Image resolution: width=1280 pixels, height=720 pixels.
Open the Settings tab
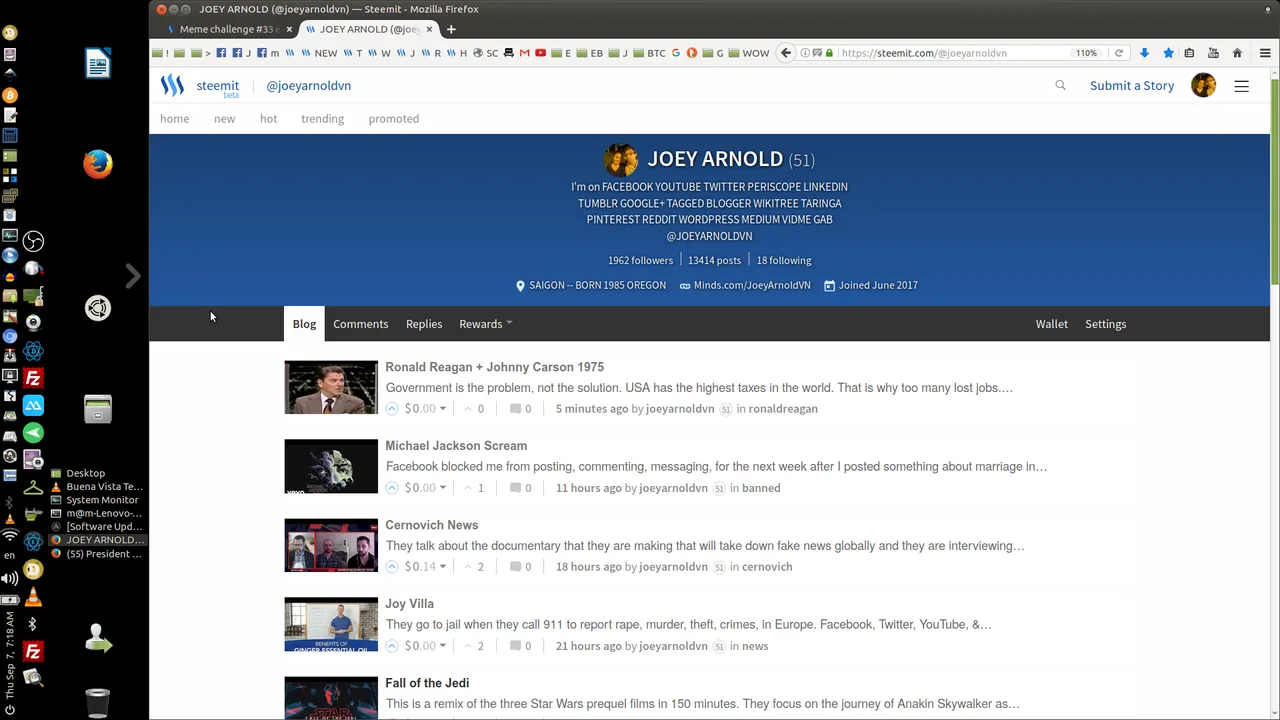point(1105,324)
